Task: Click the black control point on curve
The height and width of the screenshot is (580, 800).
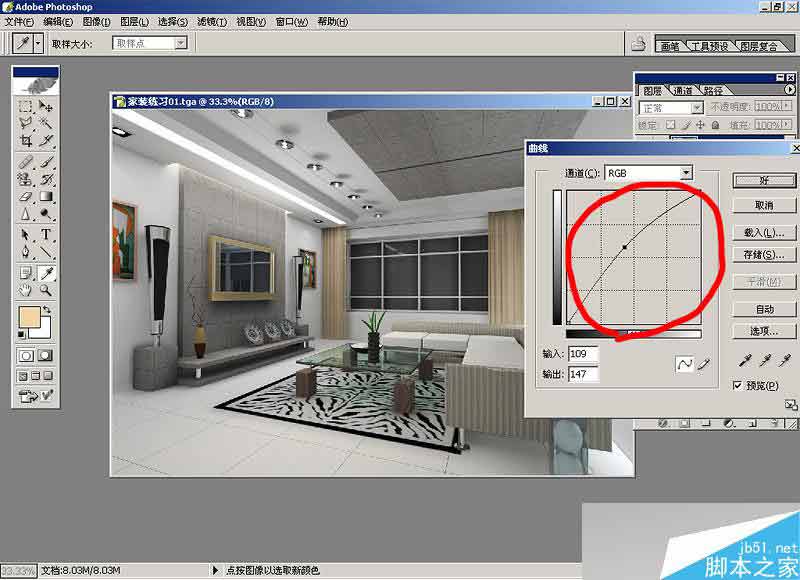Action: pyautogui.click(x=625, y=247)
